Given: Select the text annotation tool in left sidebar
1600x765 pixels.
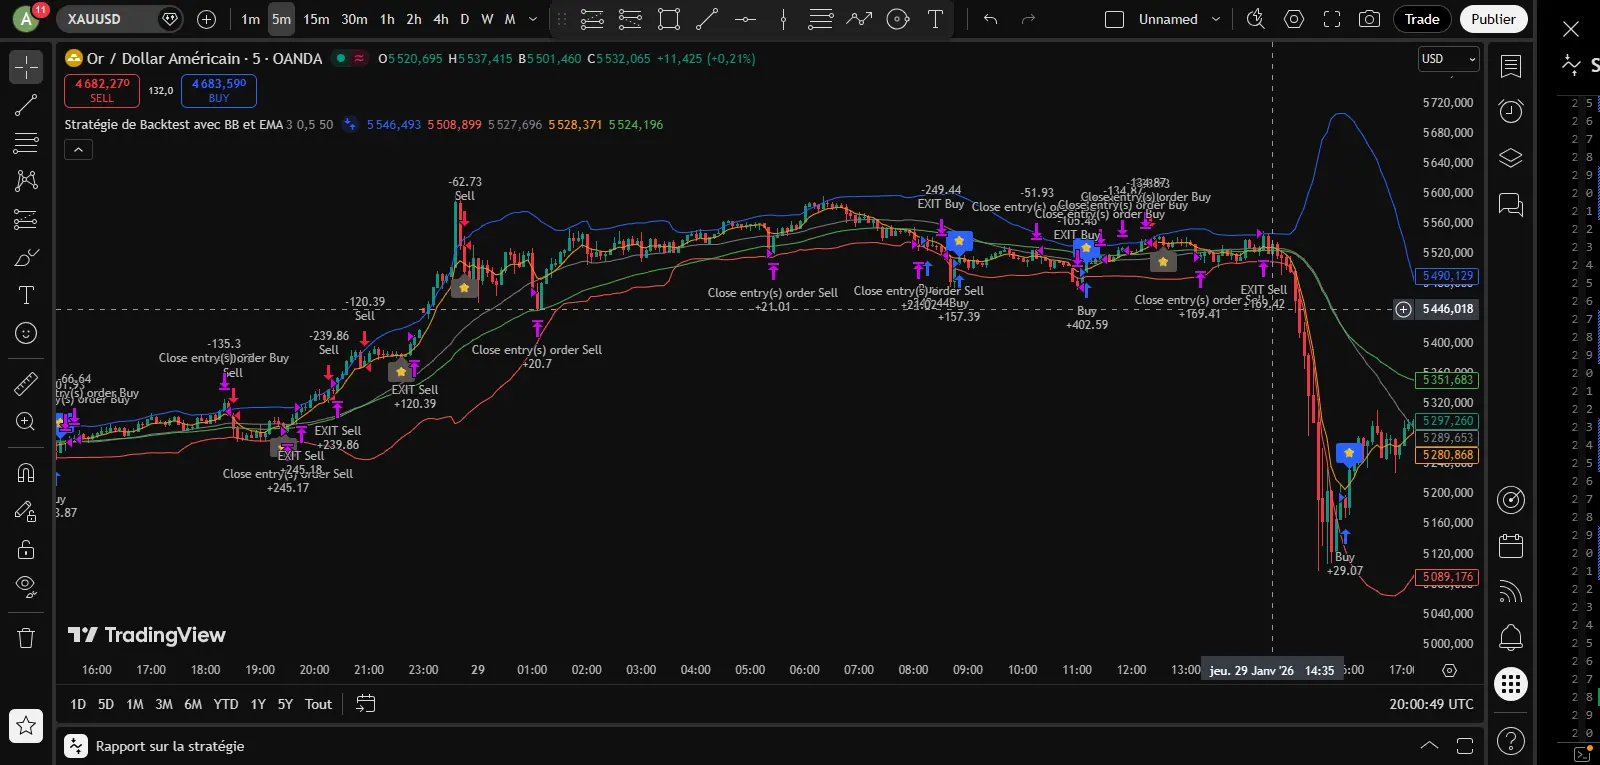Looking at the screenshot, I should pos(26,295).
